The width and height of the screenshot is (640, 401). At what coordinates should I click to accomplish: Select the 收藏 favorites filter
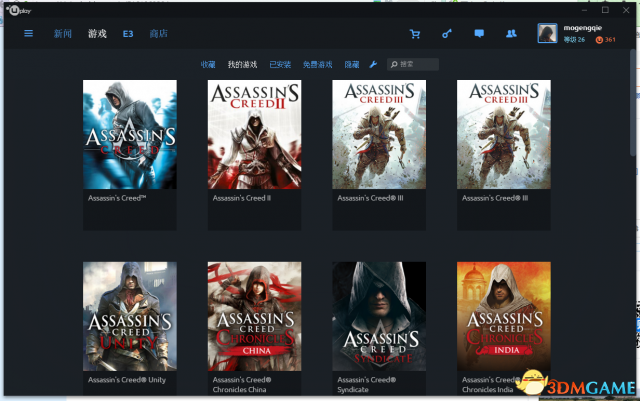[x=208, y=65]
